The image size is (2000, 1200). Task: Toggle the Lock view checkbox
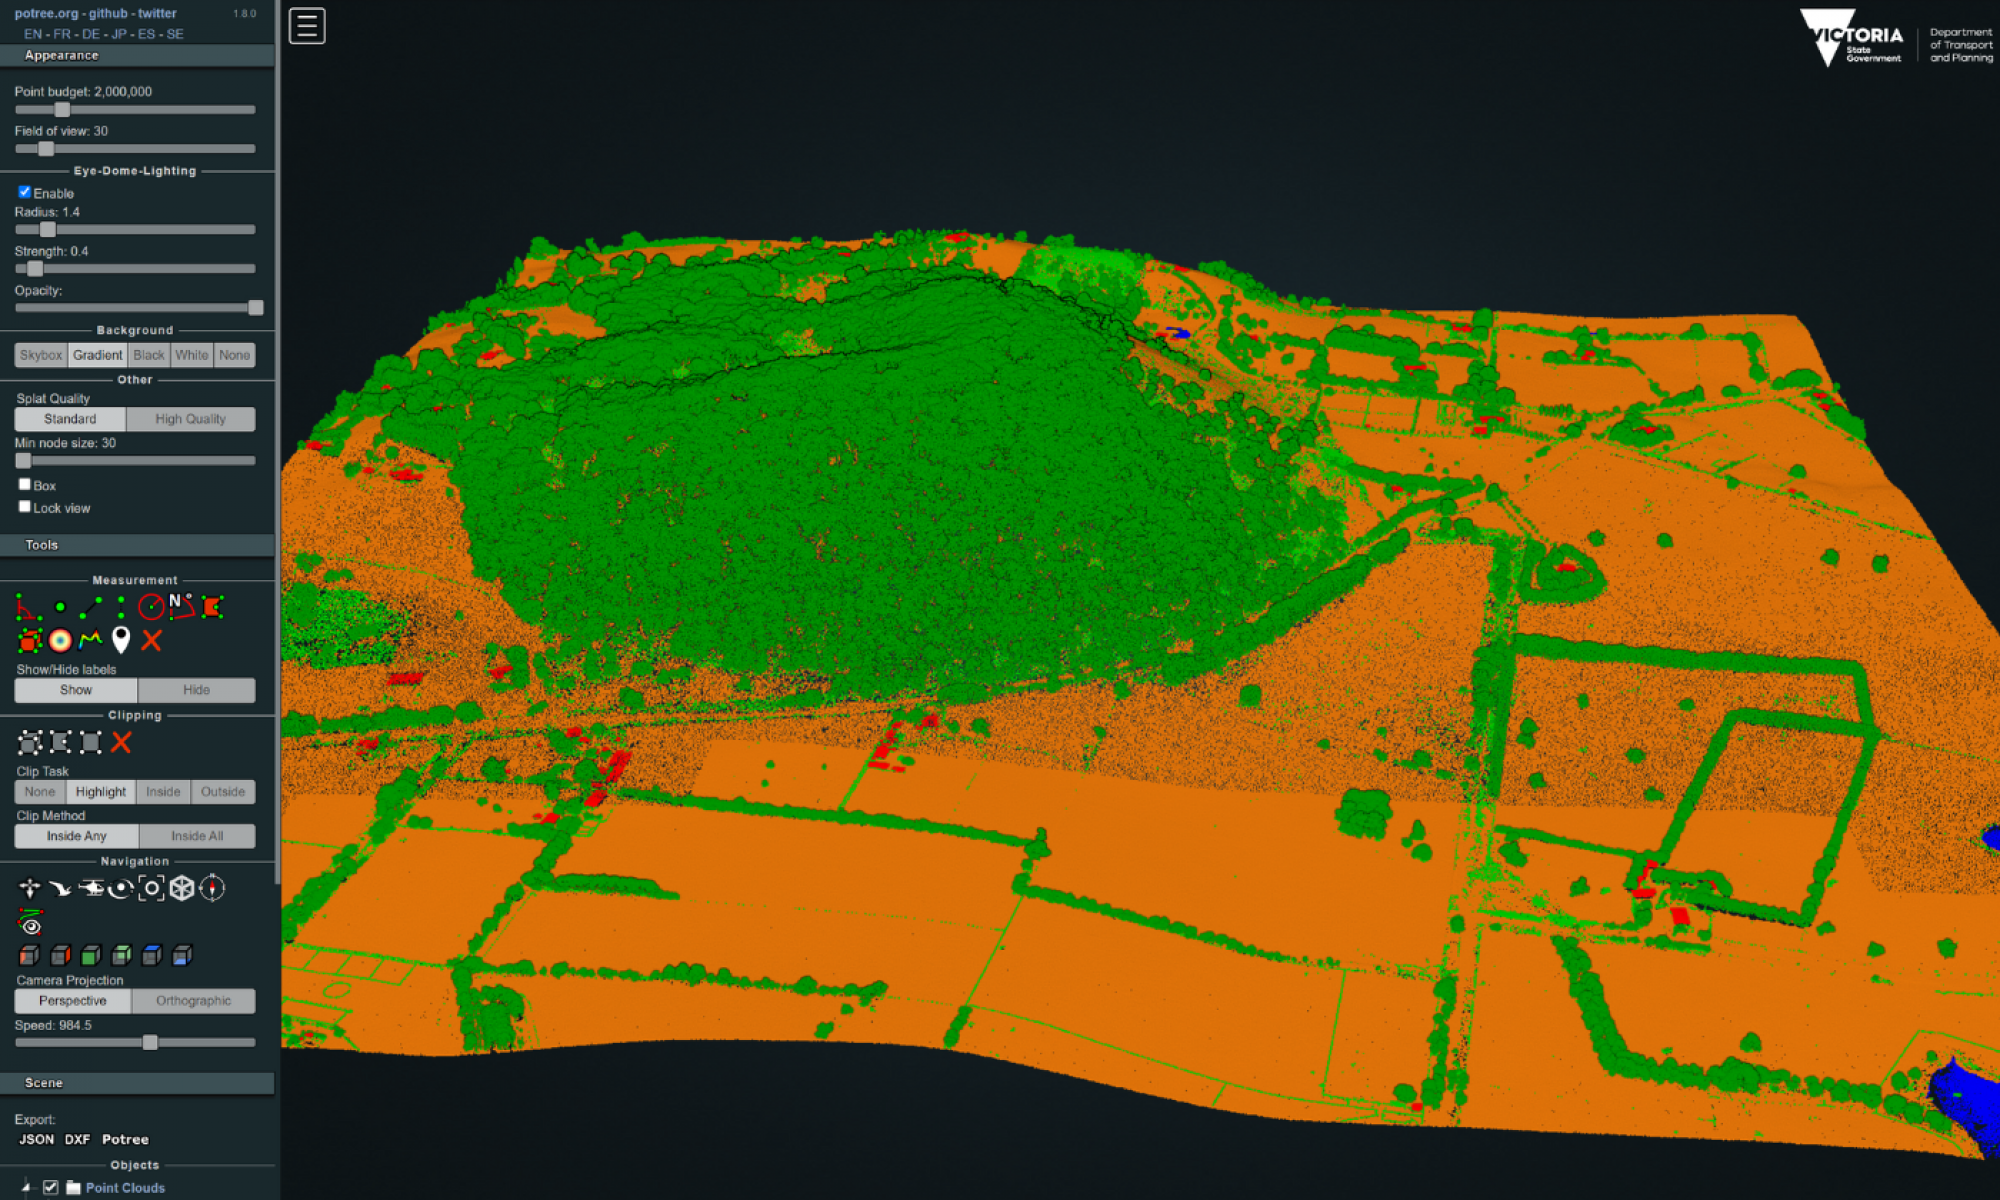[23, 507]
